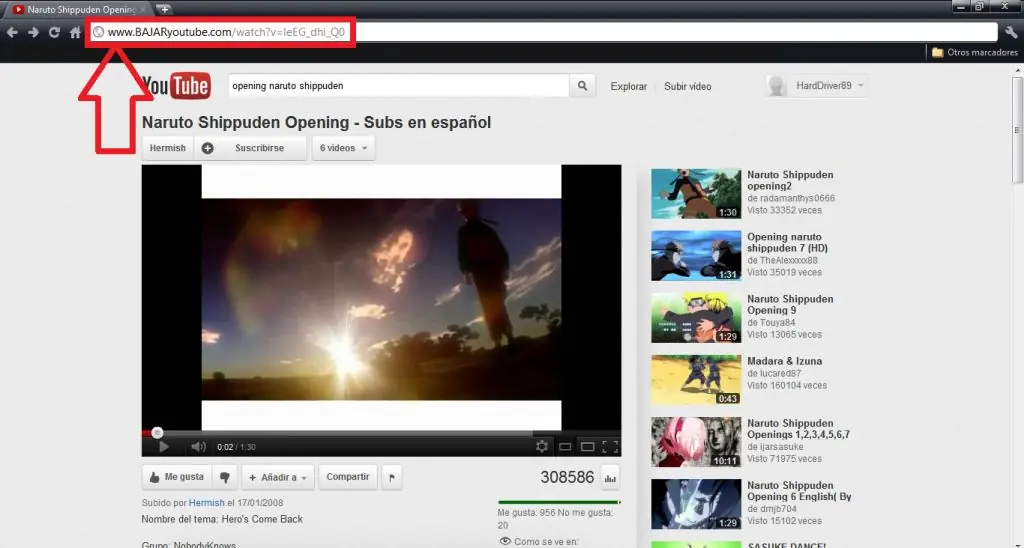Click the address bar URL field
This screenshot has height=548, width=1024.
(542, 32)
